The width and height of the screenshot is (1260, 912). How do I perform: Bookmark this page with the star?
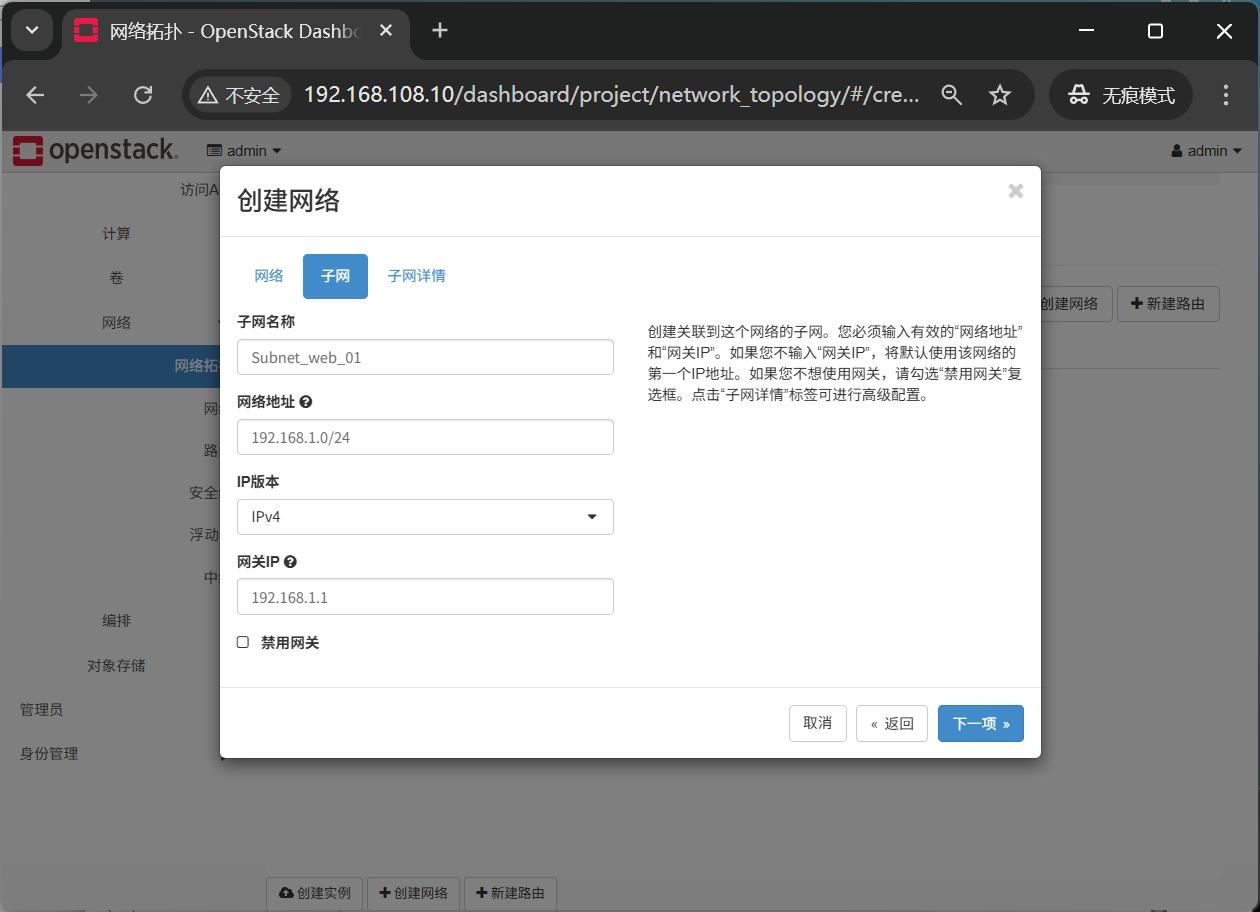click(999, 95)
